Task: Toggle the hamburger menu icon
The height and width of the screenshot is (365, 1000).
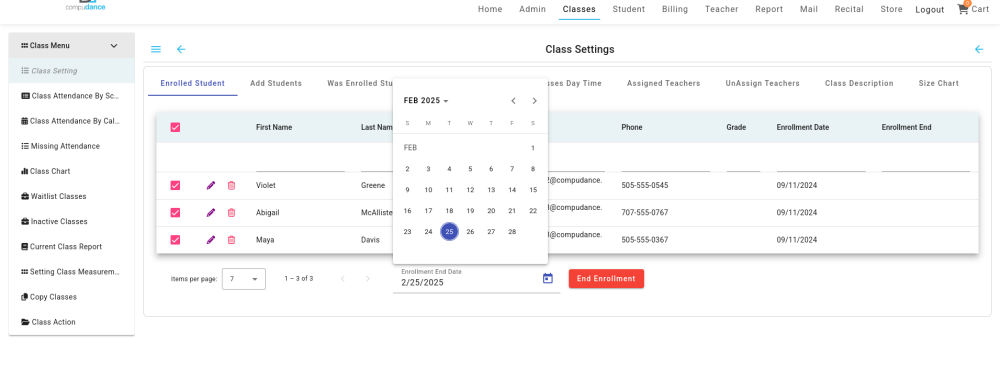Action: click(156, 49)
